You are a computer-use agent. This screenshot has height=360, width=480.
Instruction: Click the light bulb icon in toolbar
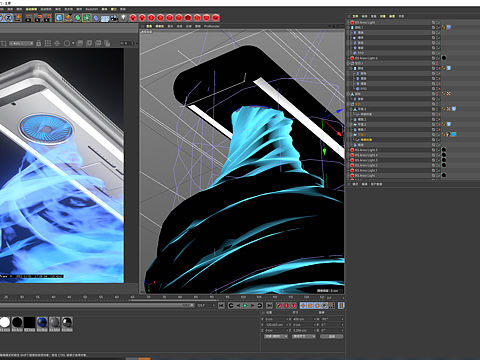(x=123, y=17)
